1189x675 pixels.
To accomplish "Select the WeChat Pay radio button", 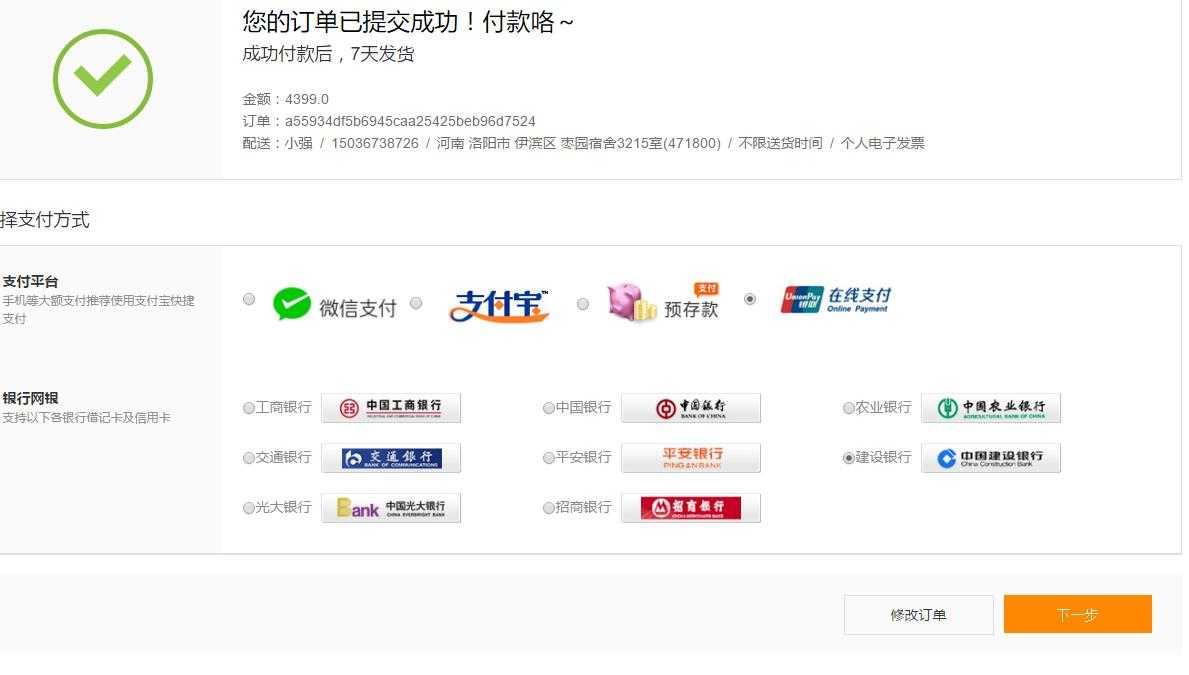I will coord(249,300).
